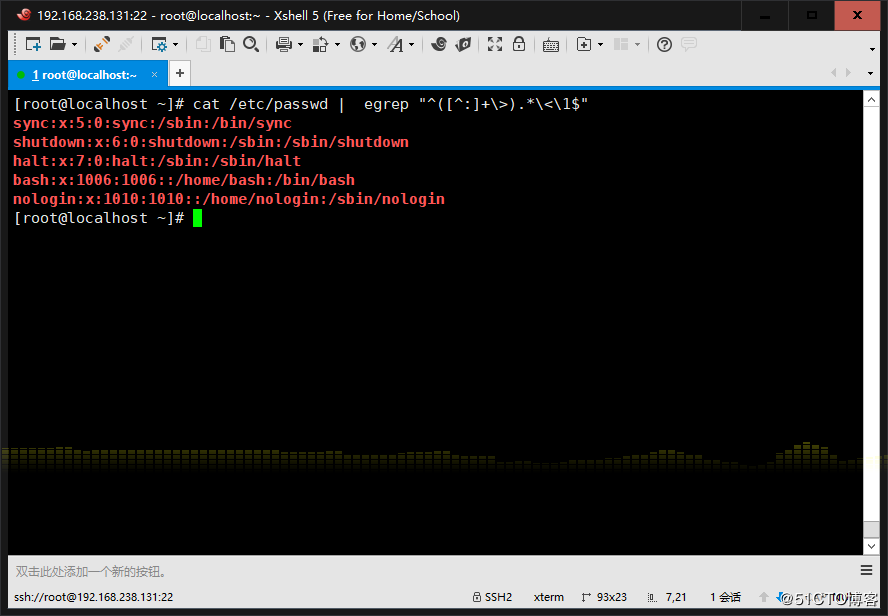Click the tab list dropdown arrow at right
Viewport: 888px width, 616px height.
(870, 74)
